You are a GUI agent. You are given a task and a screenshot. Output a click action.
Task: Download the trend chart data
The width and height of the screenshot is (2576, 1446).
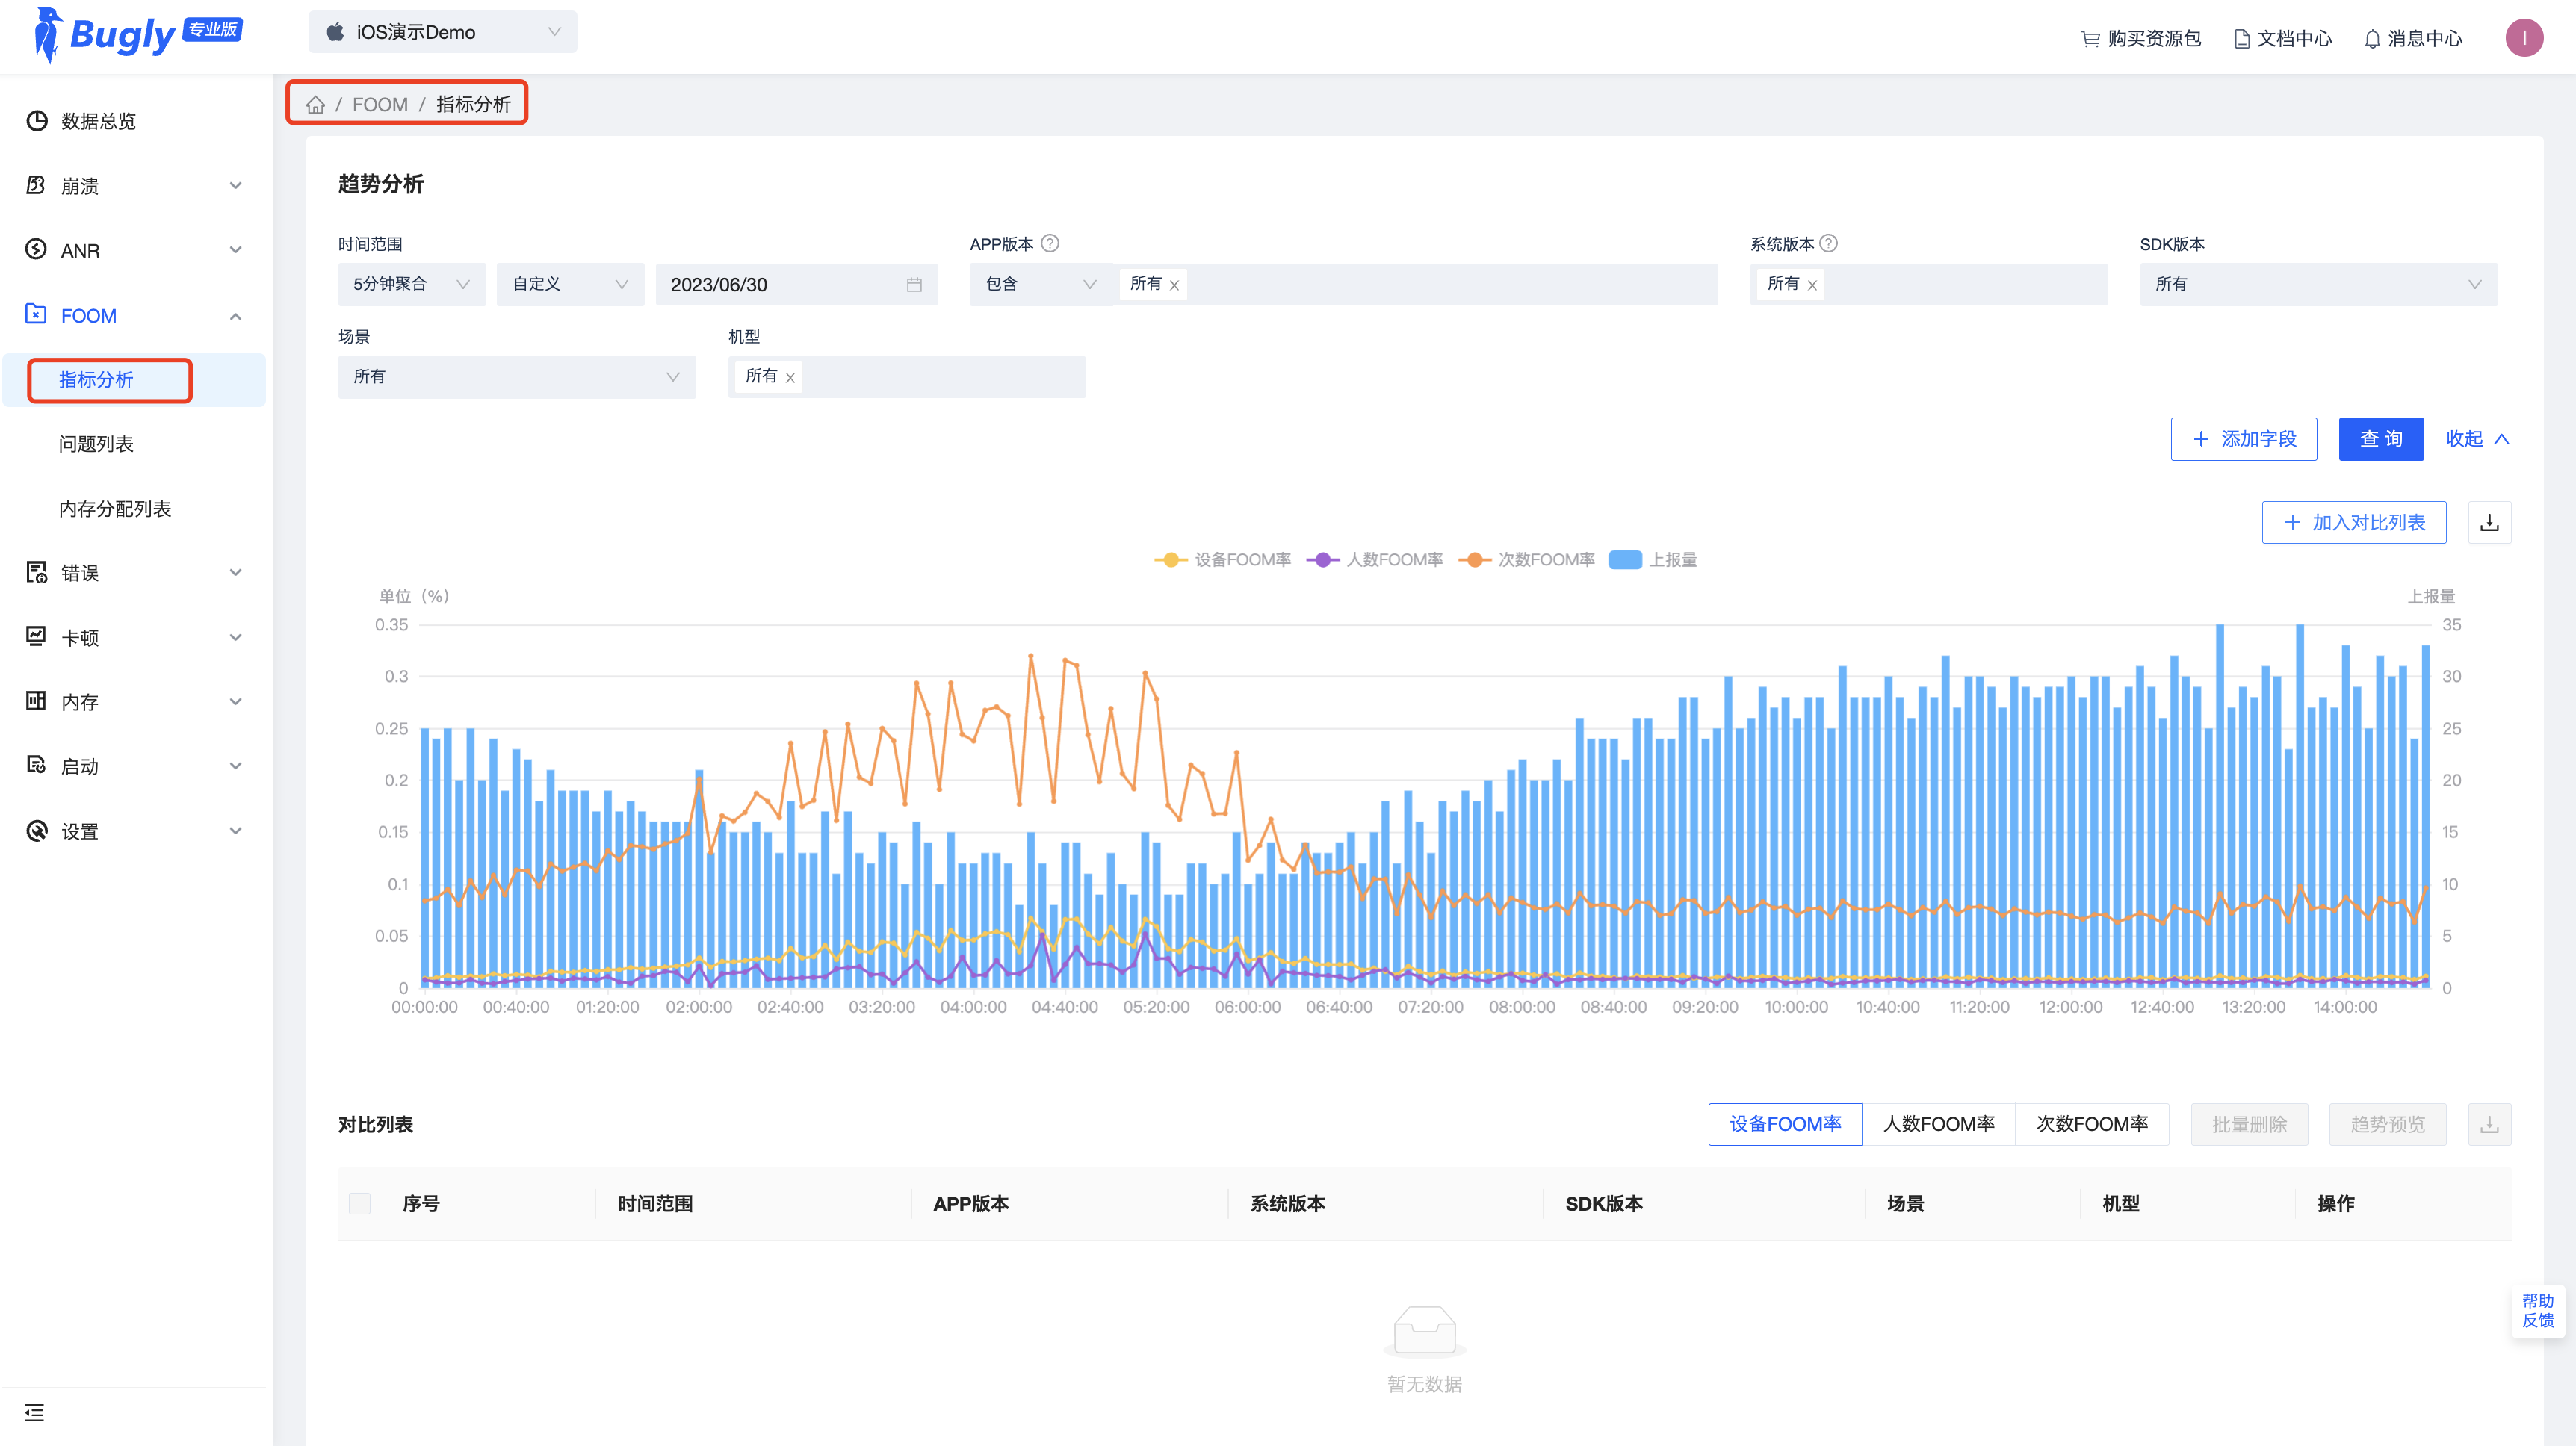2490,522
